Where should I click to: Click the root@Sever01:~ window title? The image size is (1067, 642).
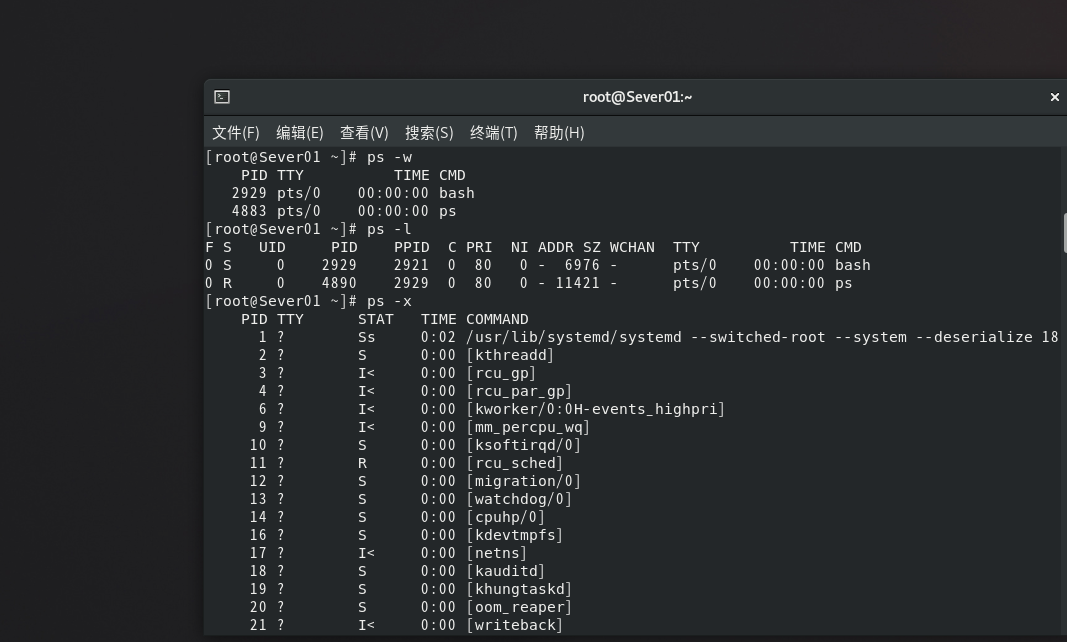pyautogui.click(x=637, y=97)
